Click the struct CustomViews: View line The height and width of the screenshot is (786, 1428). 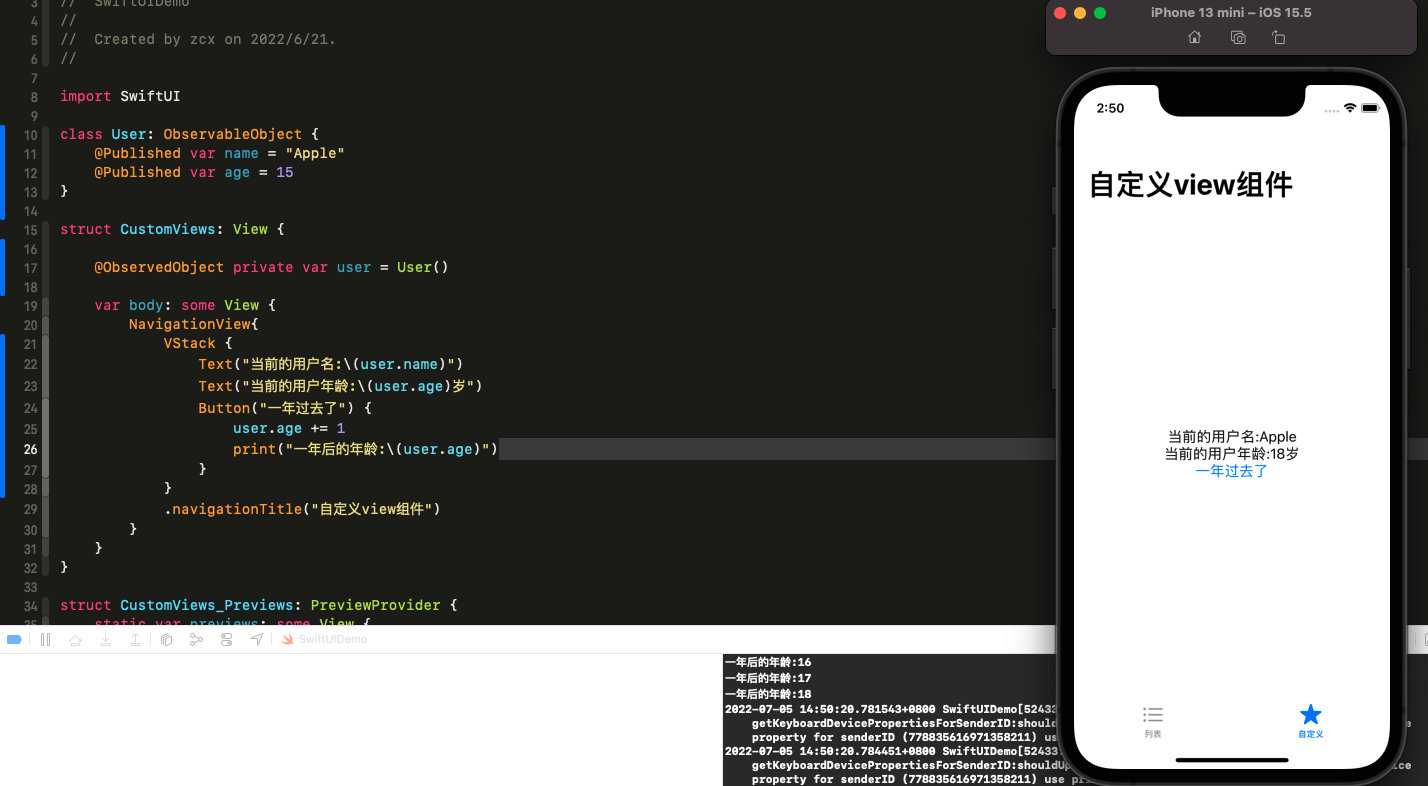coord(172,229)
